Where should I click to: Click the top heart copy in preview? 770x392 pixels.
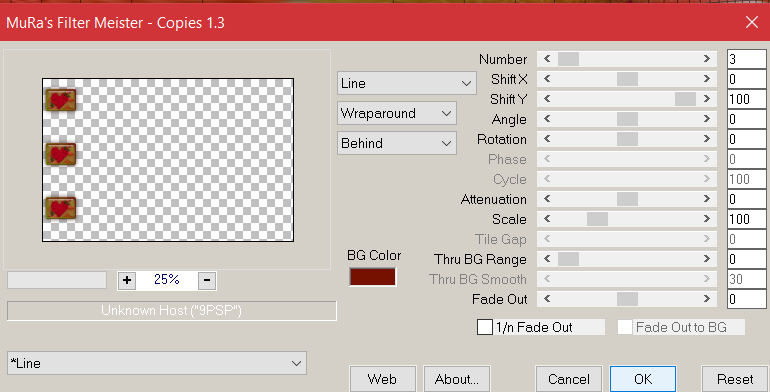60,100
